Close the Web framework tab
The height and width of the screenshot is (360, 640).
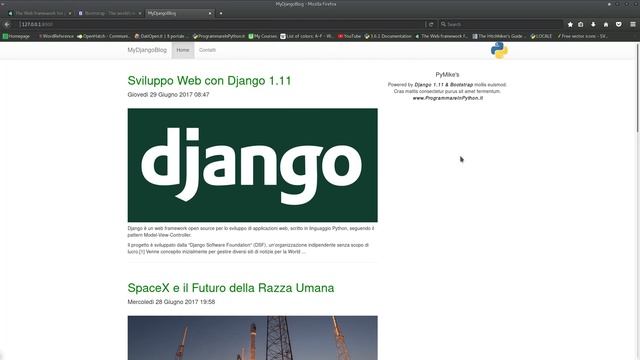pyautogui.click(x=70, y=13)
